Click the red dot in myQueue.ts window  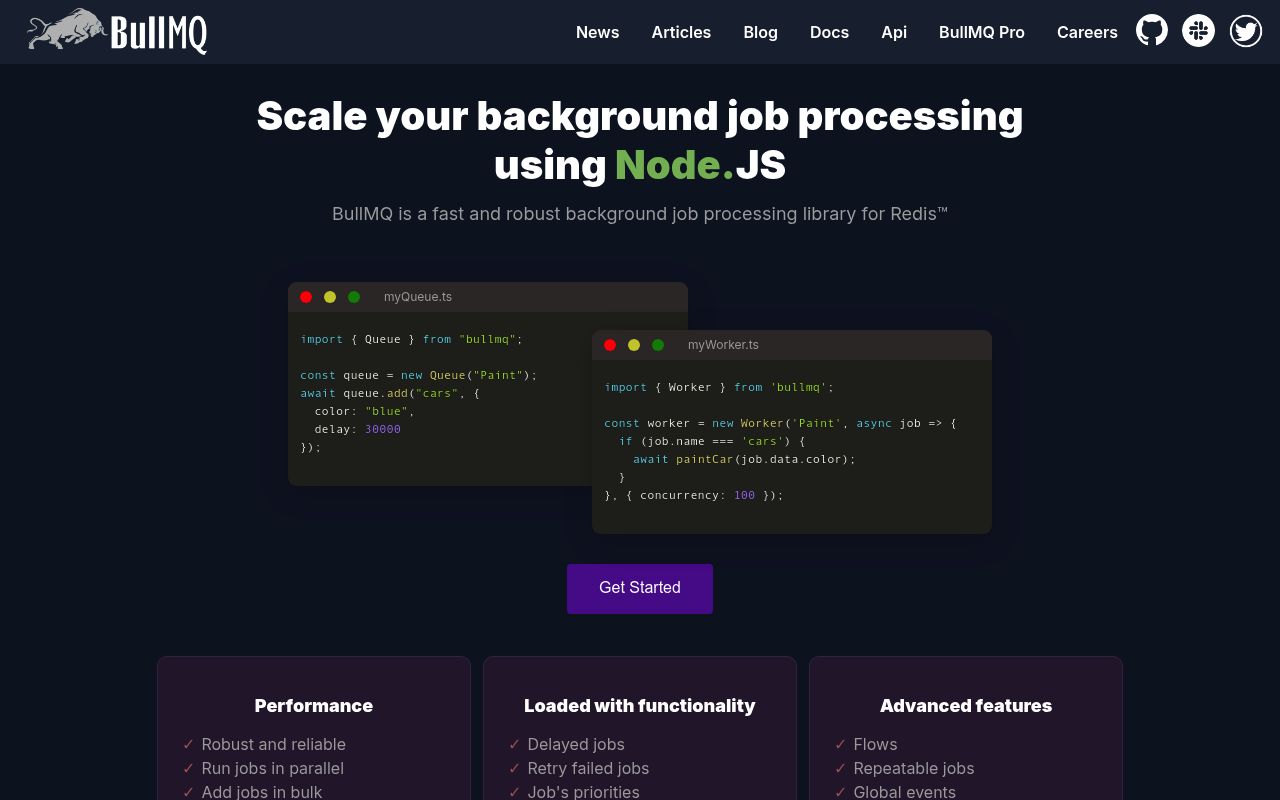(x=306, y=297)
